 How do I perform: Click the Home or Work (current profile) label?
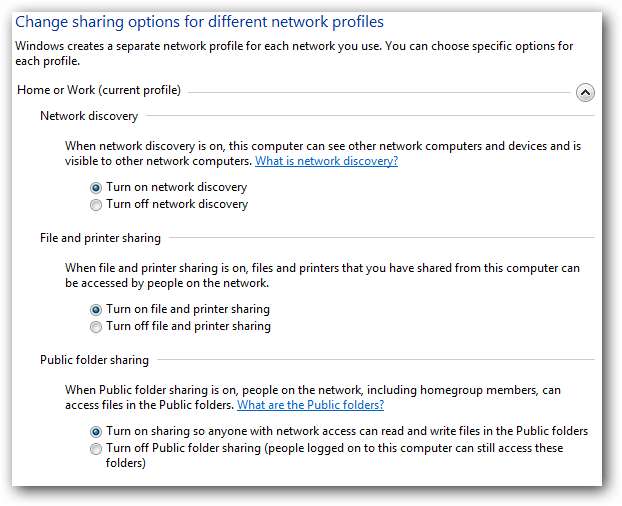[99, 90]
